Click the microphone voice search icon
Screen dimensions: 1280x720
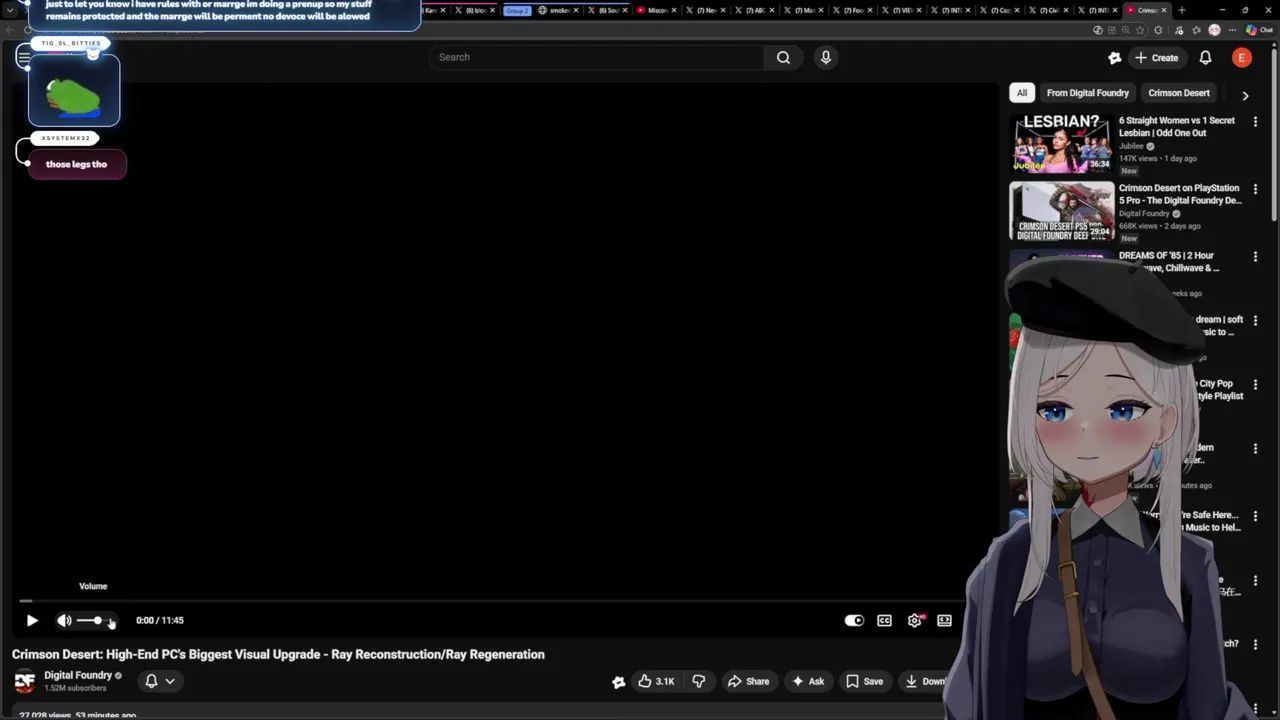(826, 57)
